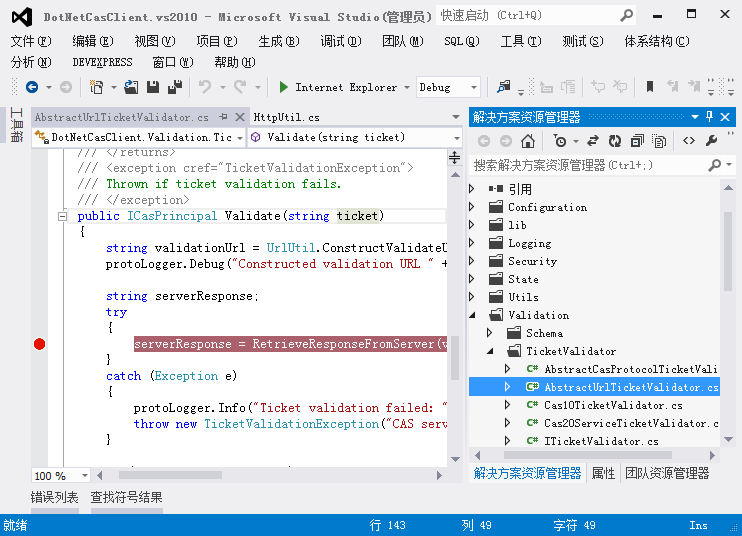Start debugging with the green play icon

point(284,87)
